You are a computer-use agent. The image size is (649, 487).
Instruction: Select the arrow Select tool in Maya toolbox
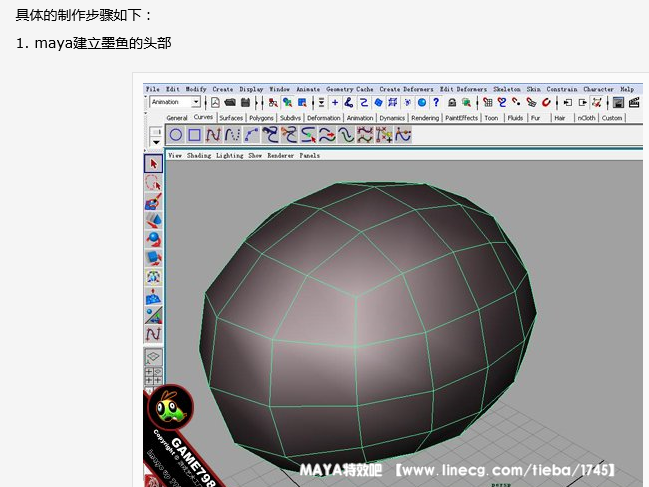pyautogui.click(x=154, y=164)
